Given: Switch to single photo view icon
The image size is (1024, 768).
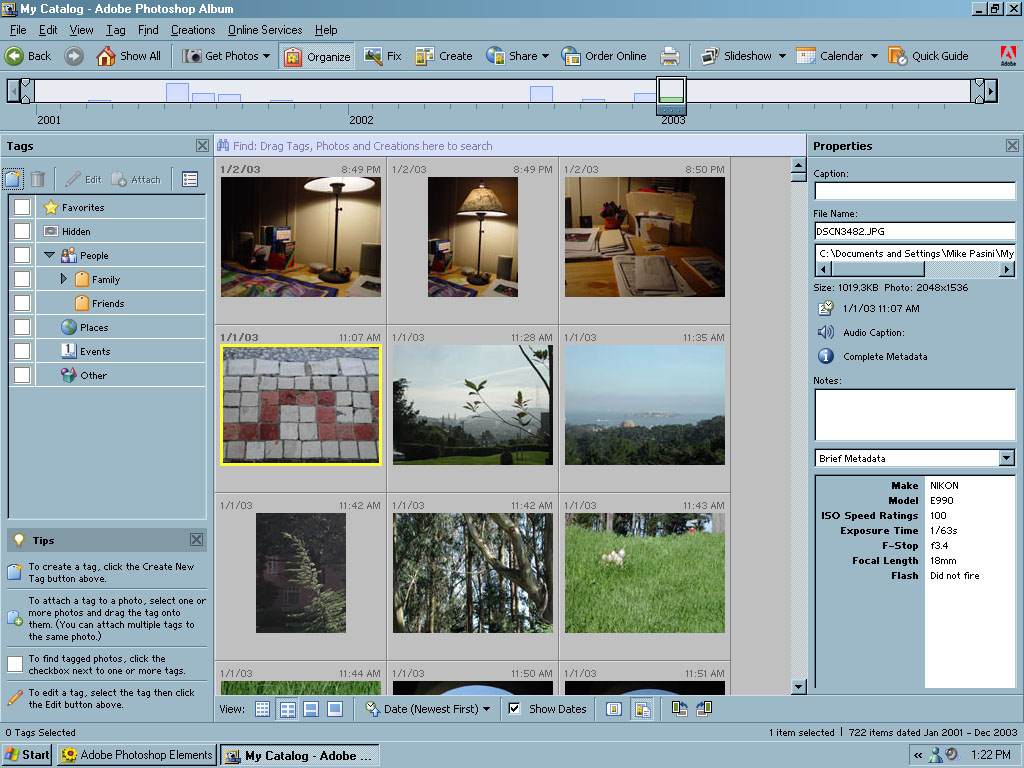Looking at the screenshot, I should click(x=335, y=709).
